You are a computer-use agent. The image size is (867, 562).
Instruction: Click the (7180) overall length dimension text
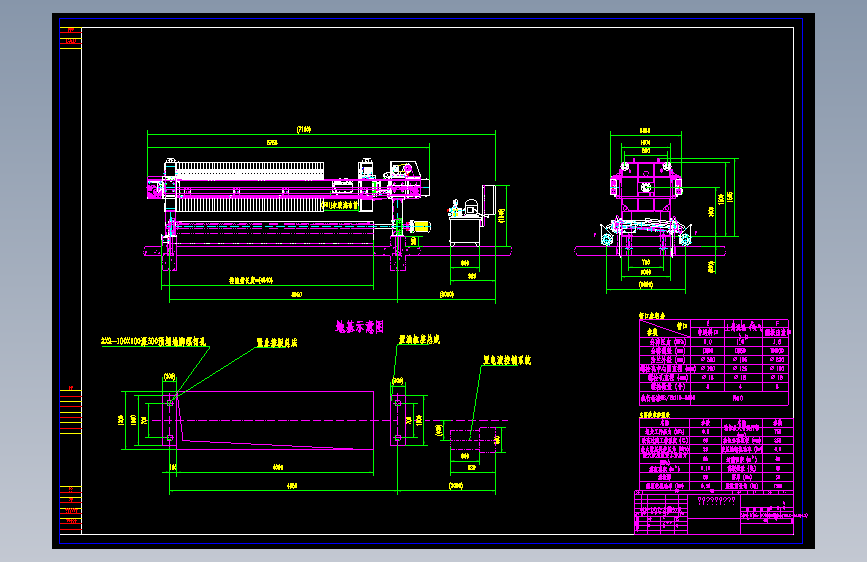point(304,129)
